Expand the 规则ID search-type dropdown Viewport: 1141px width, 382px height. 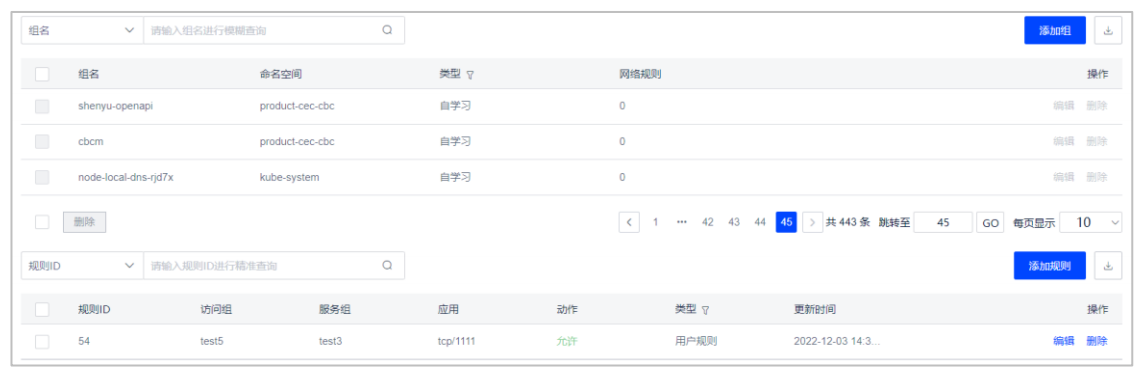[82, 266]
